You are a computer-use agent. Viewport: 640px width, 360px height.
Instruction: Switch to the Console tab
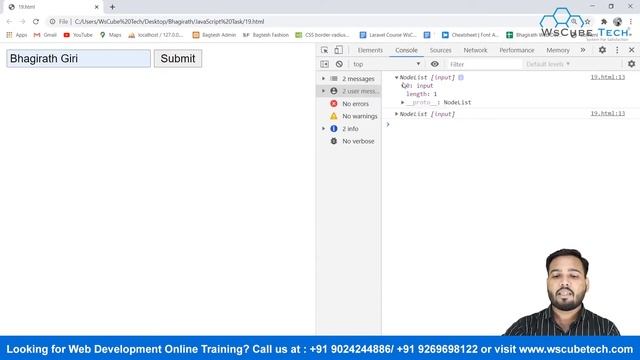[x=406, y=50]
